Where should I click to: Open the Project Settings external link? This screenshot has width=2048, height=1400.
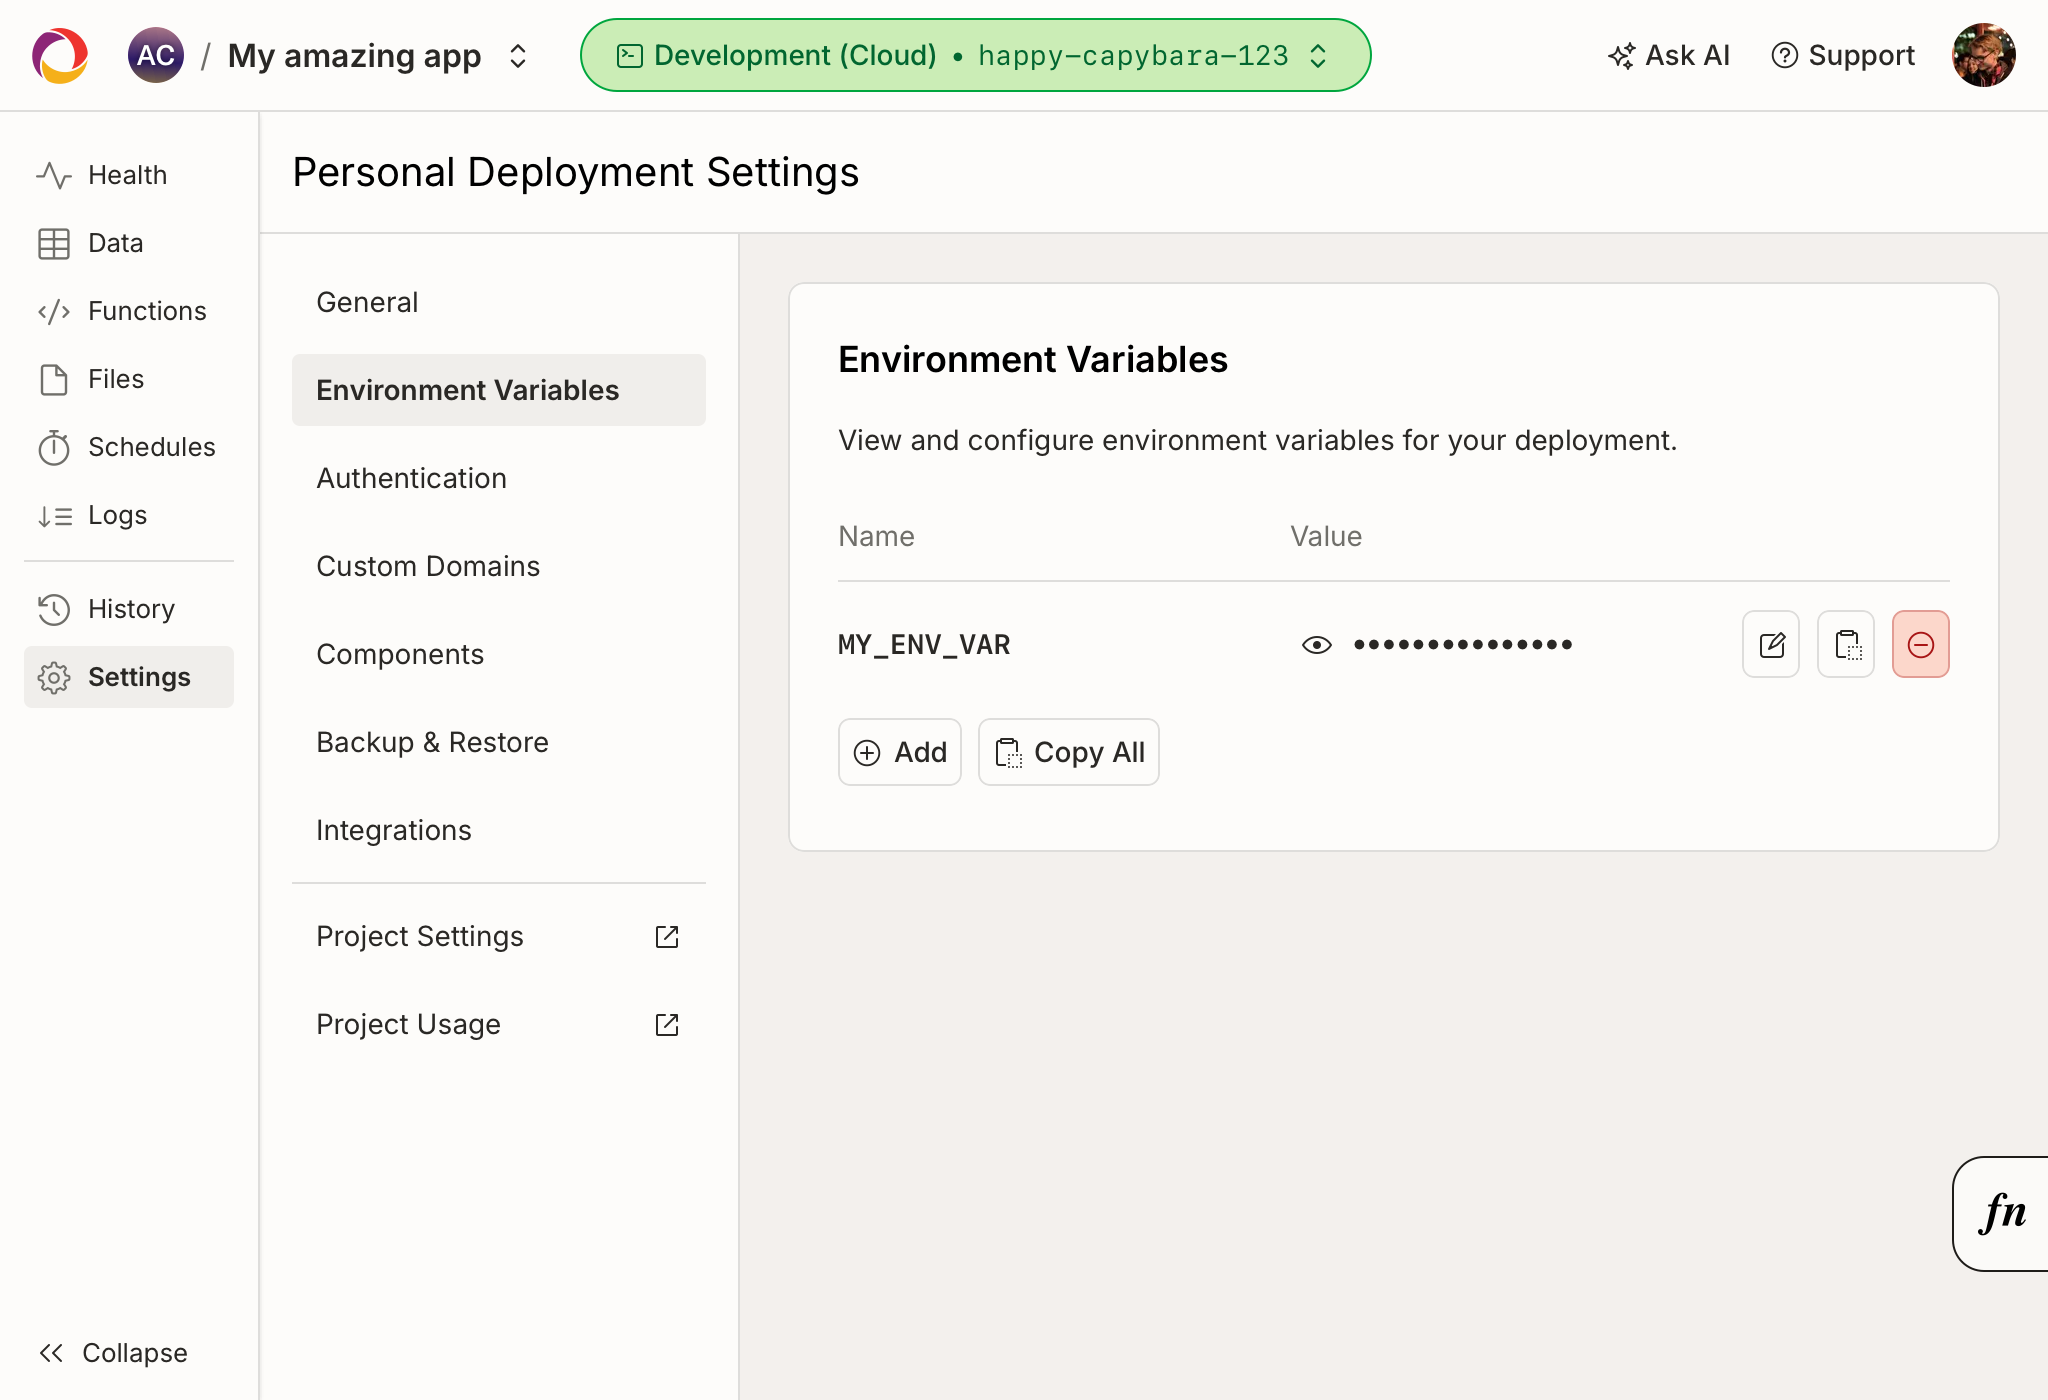tap(499, 936)
